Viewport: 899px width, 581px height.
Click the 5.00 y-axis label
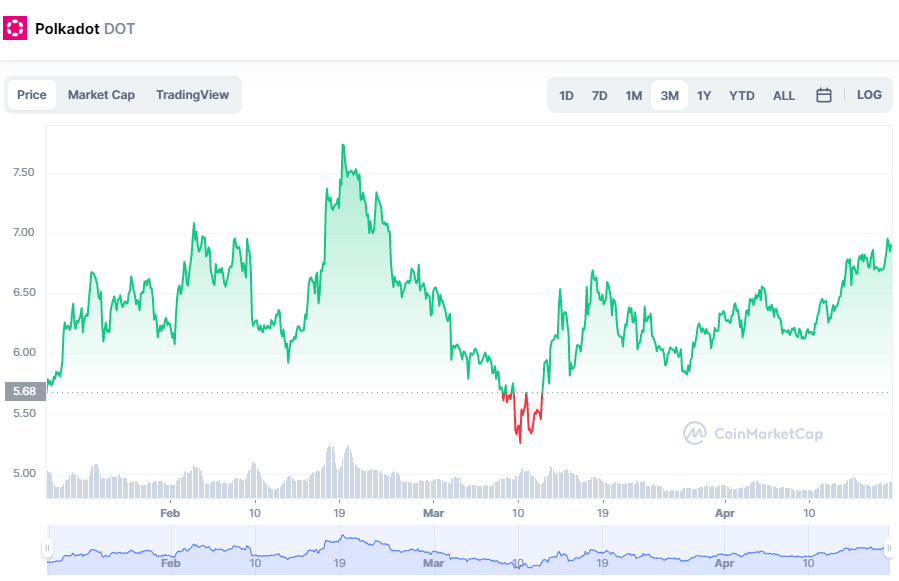pyautogui.click(x=24, y=473)
